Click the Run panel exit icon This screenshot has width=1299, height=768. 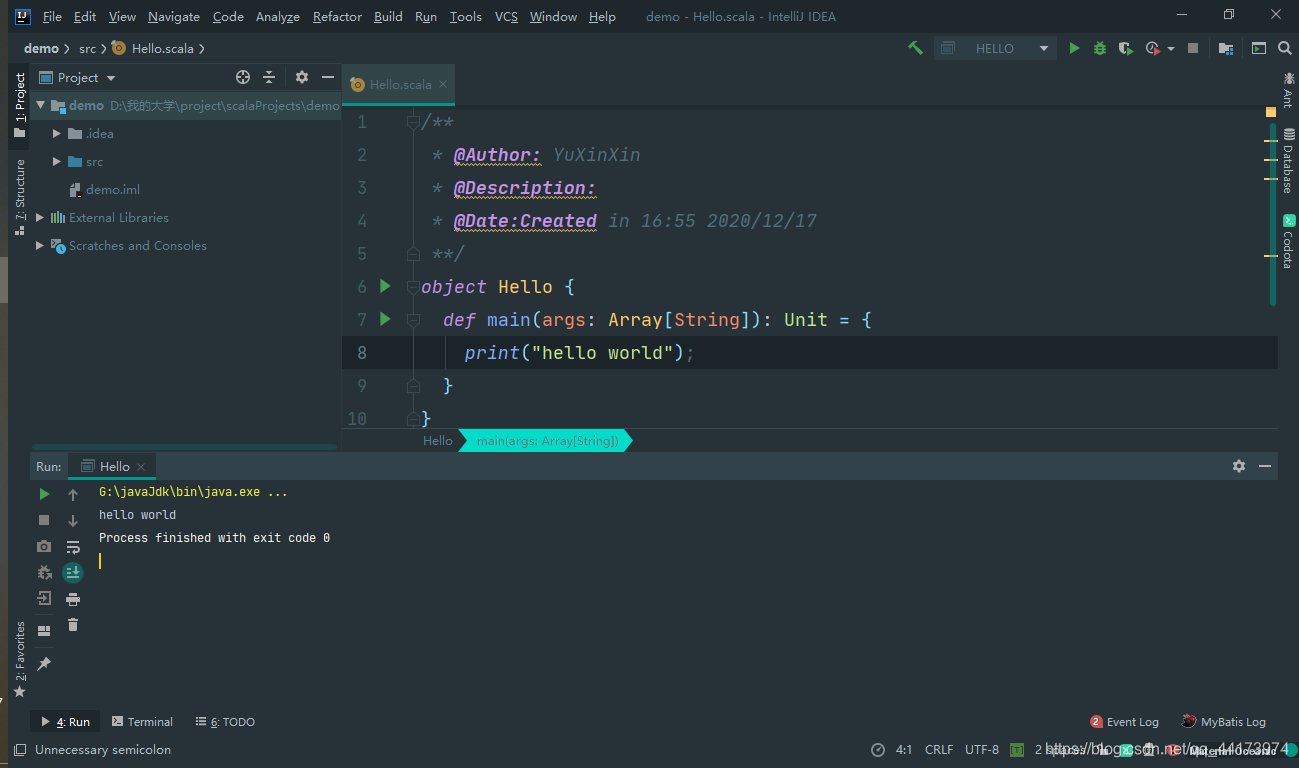tap(44, 598)
